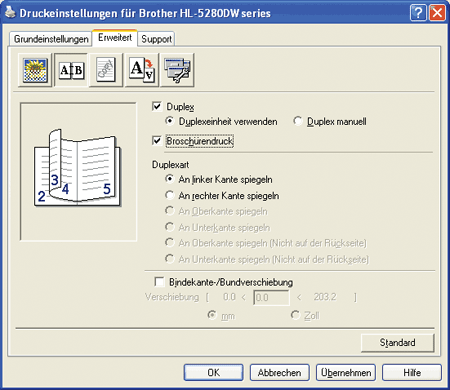Viewport: 450px width, 390px height.
Task: Open the Support tab
Action: tap(156, 39)
